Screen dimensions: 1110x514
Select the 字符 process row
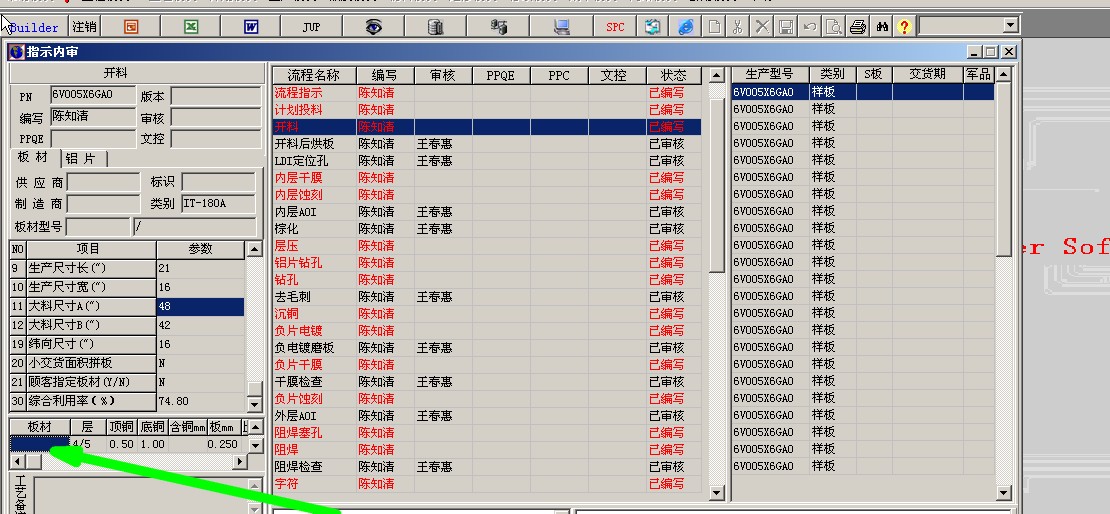(x=487, y=484)
